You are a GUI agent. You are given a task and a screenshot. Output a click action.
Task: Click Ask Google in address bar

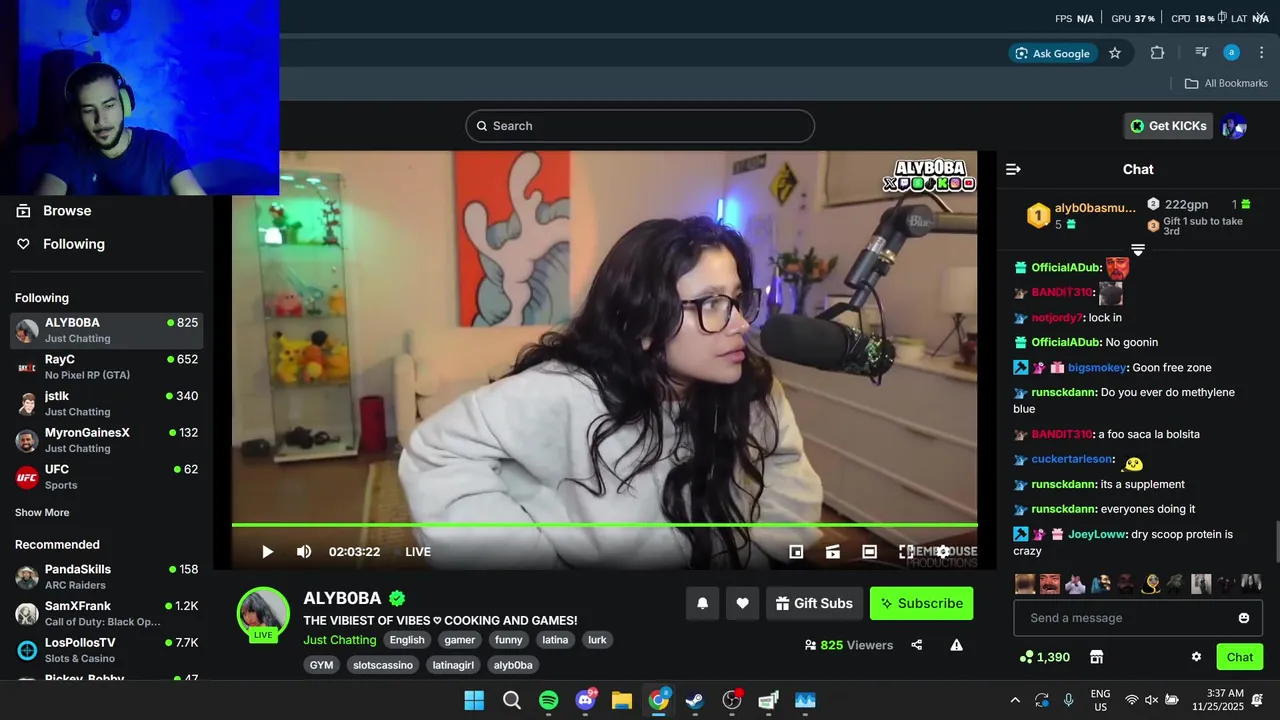coord(1052,53)
